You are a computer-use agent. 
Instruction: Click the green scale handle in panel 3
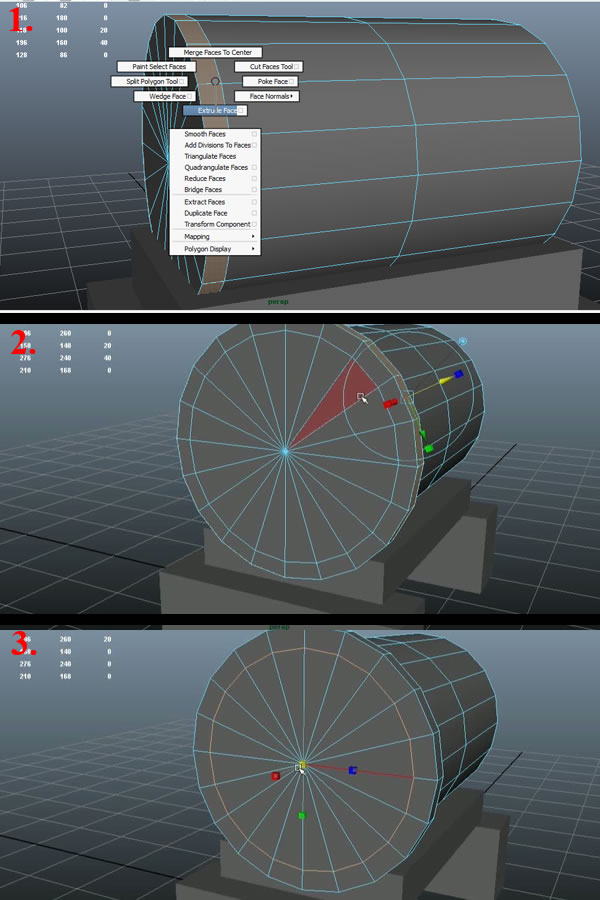[x=302, y=816]
